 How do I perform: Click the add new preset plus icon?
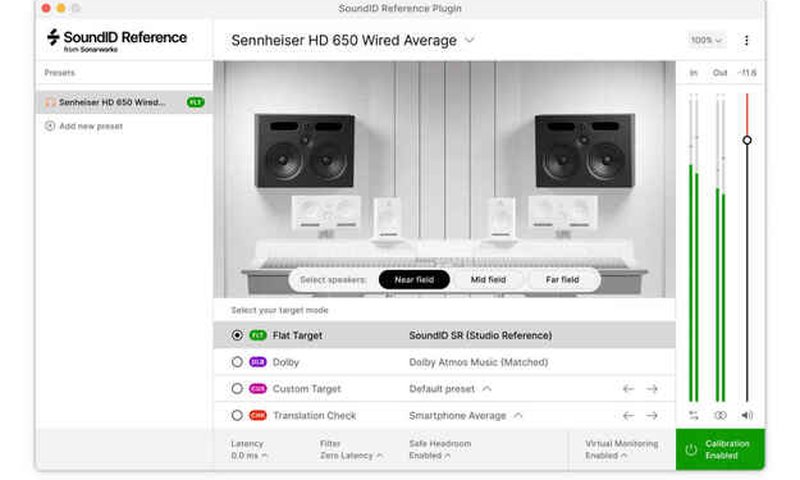(x=50, y=126)
